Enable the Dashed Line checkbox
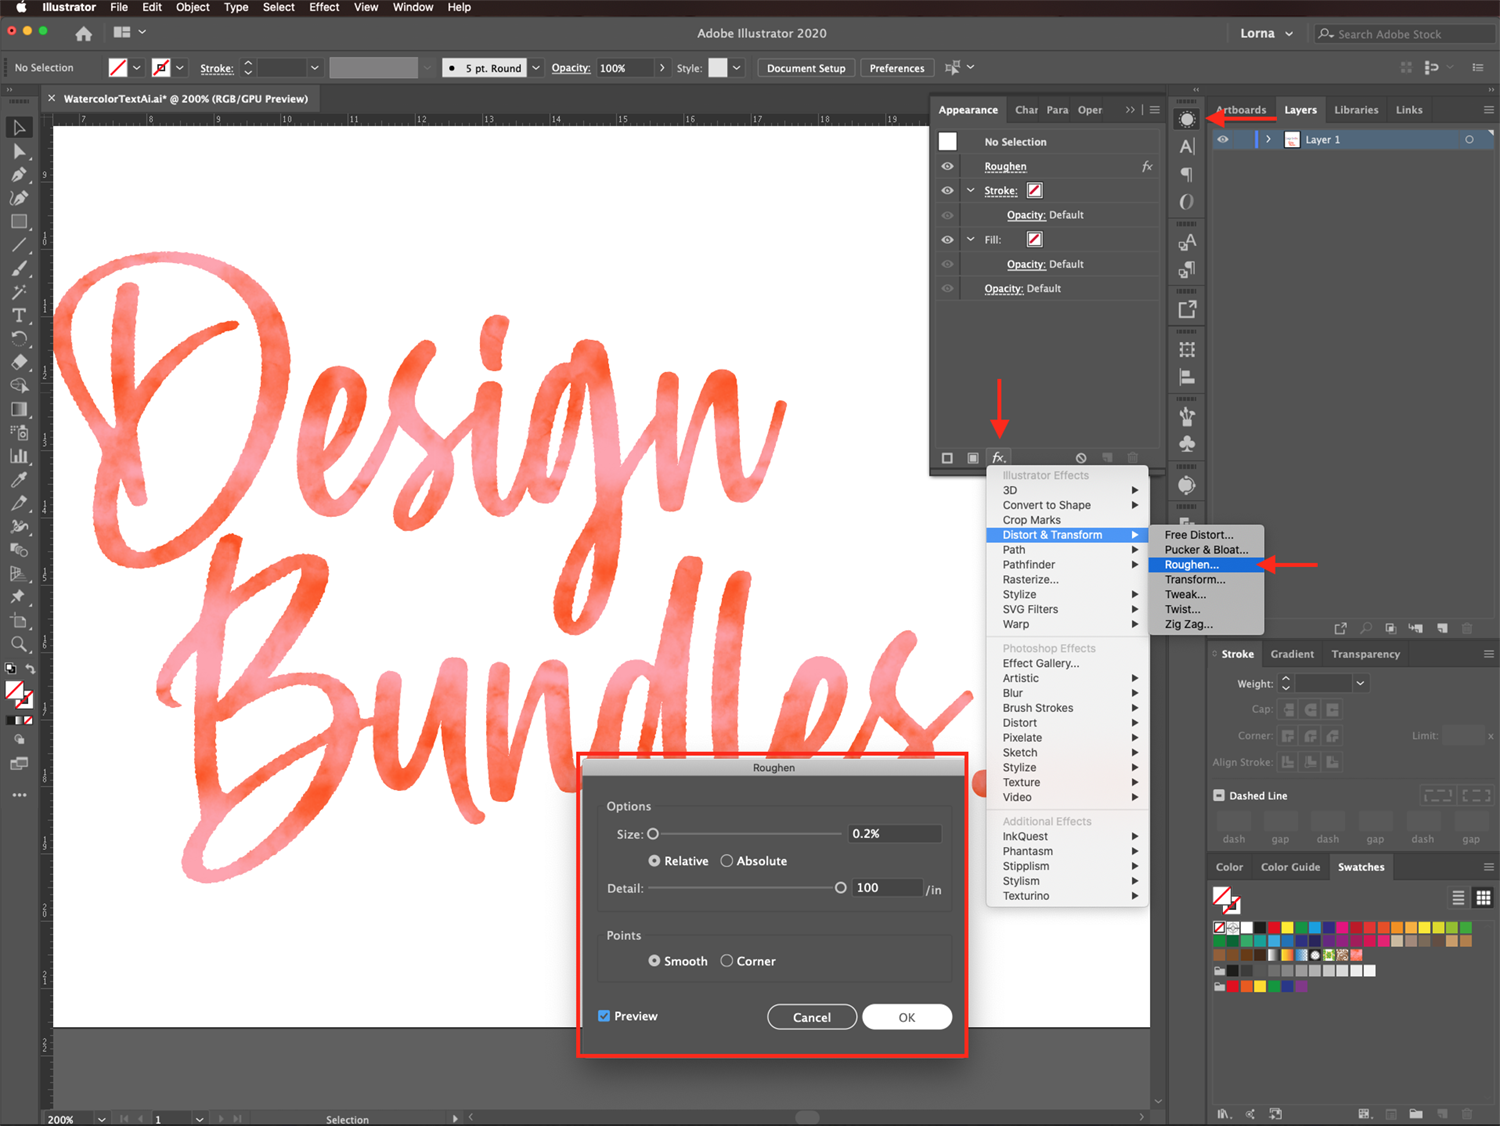Screen dimensions: 1500x1126 [x=1219, y=796]
